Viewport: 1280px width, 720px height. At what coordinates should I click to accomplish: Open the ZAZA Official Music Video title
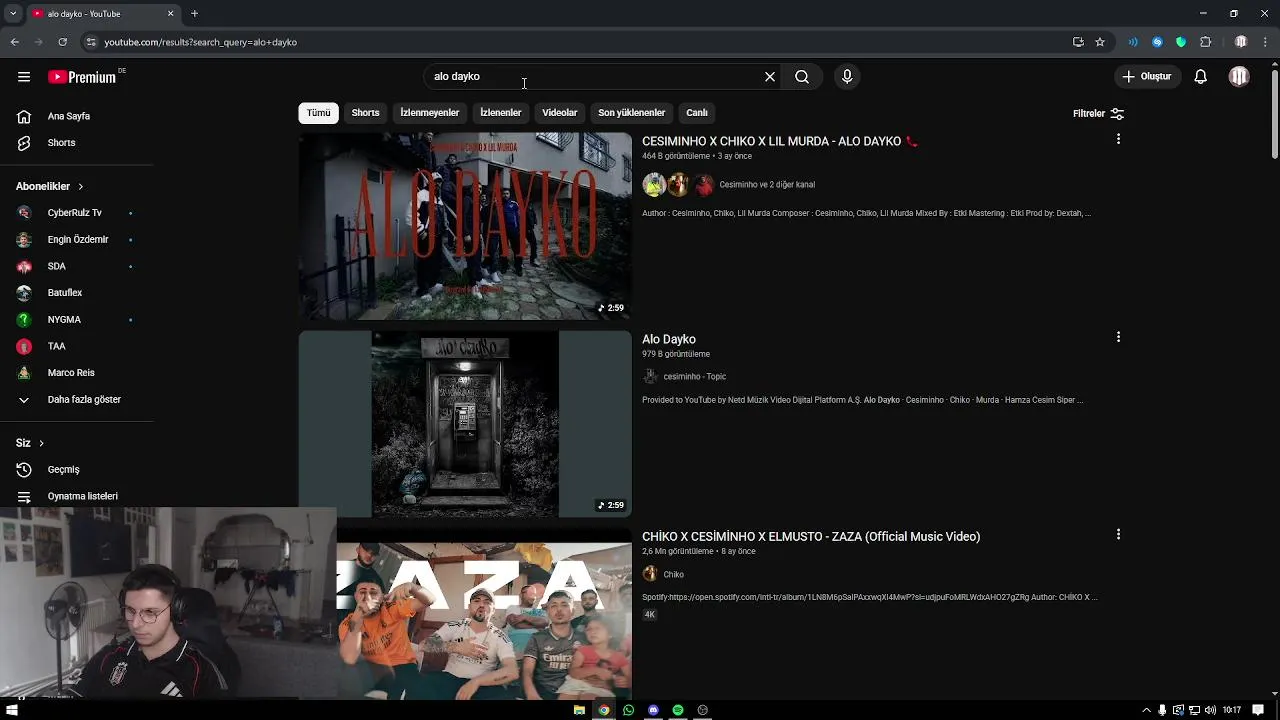811,537
